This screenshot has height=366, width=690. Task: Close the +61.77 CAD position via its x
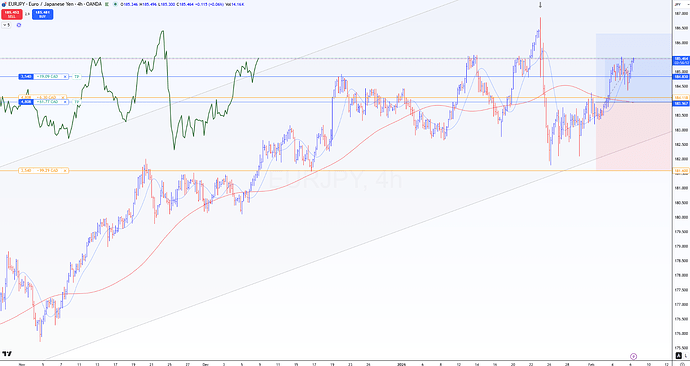click(x=65, y=102)
